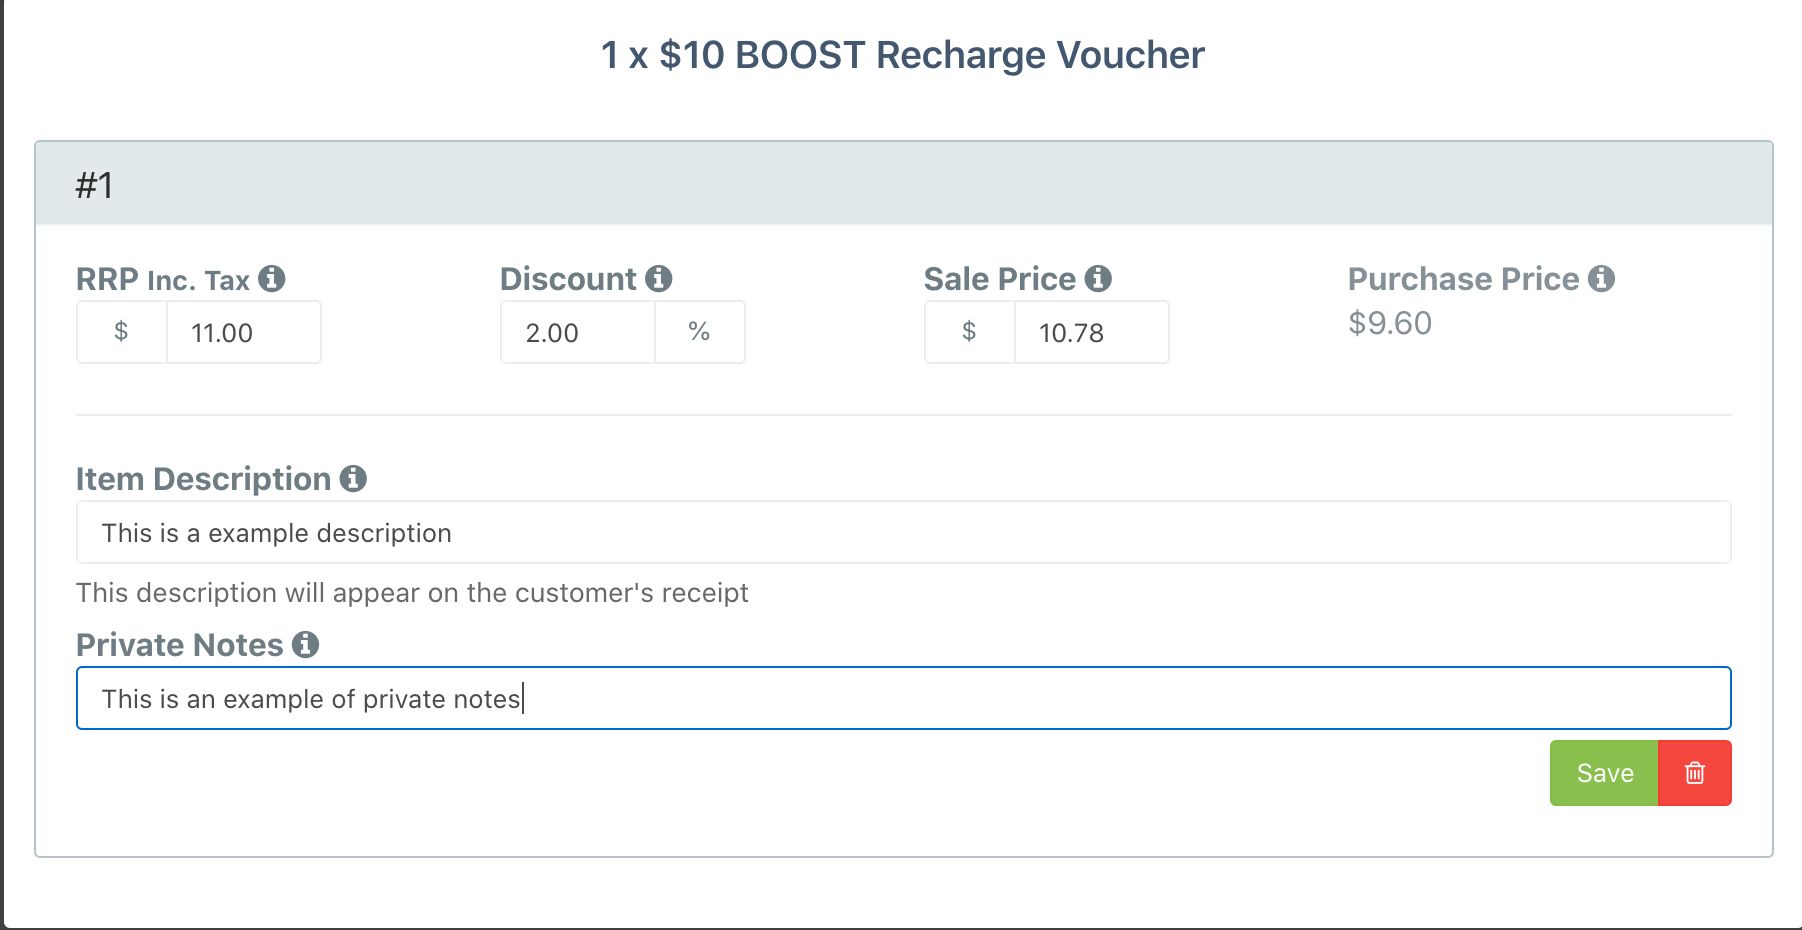Viewport: 1802px width, 930px height.
Task: Click the Private Notes info icon
Action: 305,645
